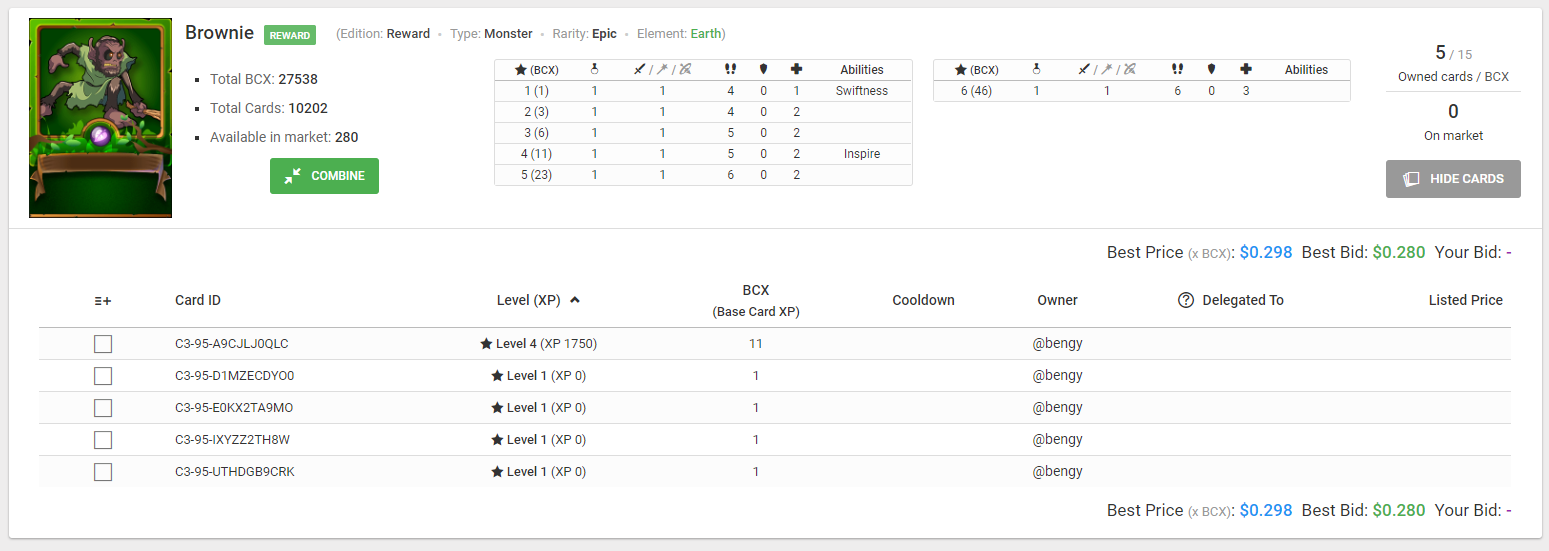1549x551 pixels.
Task: Toggle Level (XP) sort arrow
Action: [575, 300]
